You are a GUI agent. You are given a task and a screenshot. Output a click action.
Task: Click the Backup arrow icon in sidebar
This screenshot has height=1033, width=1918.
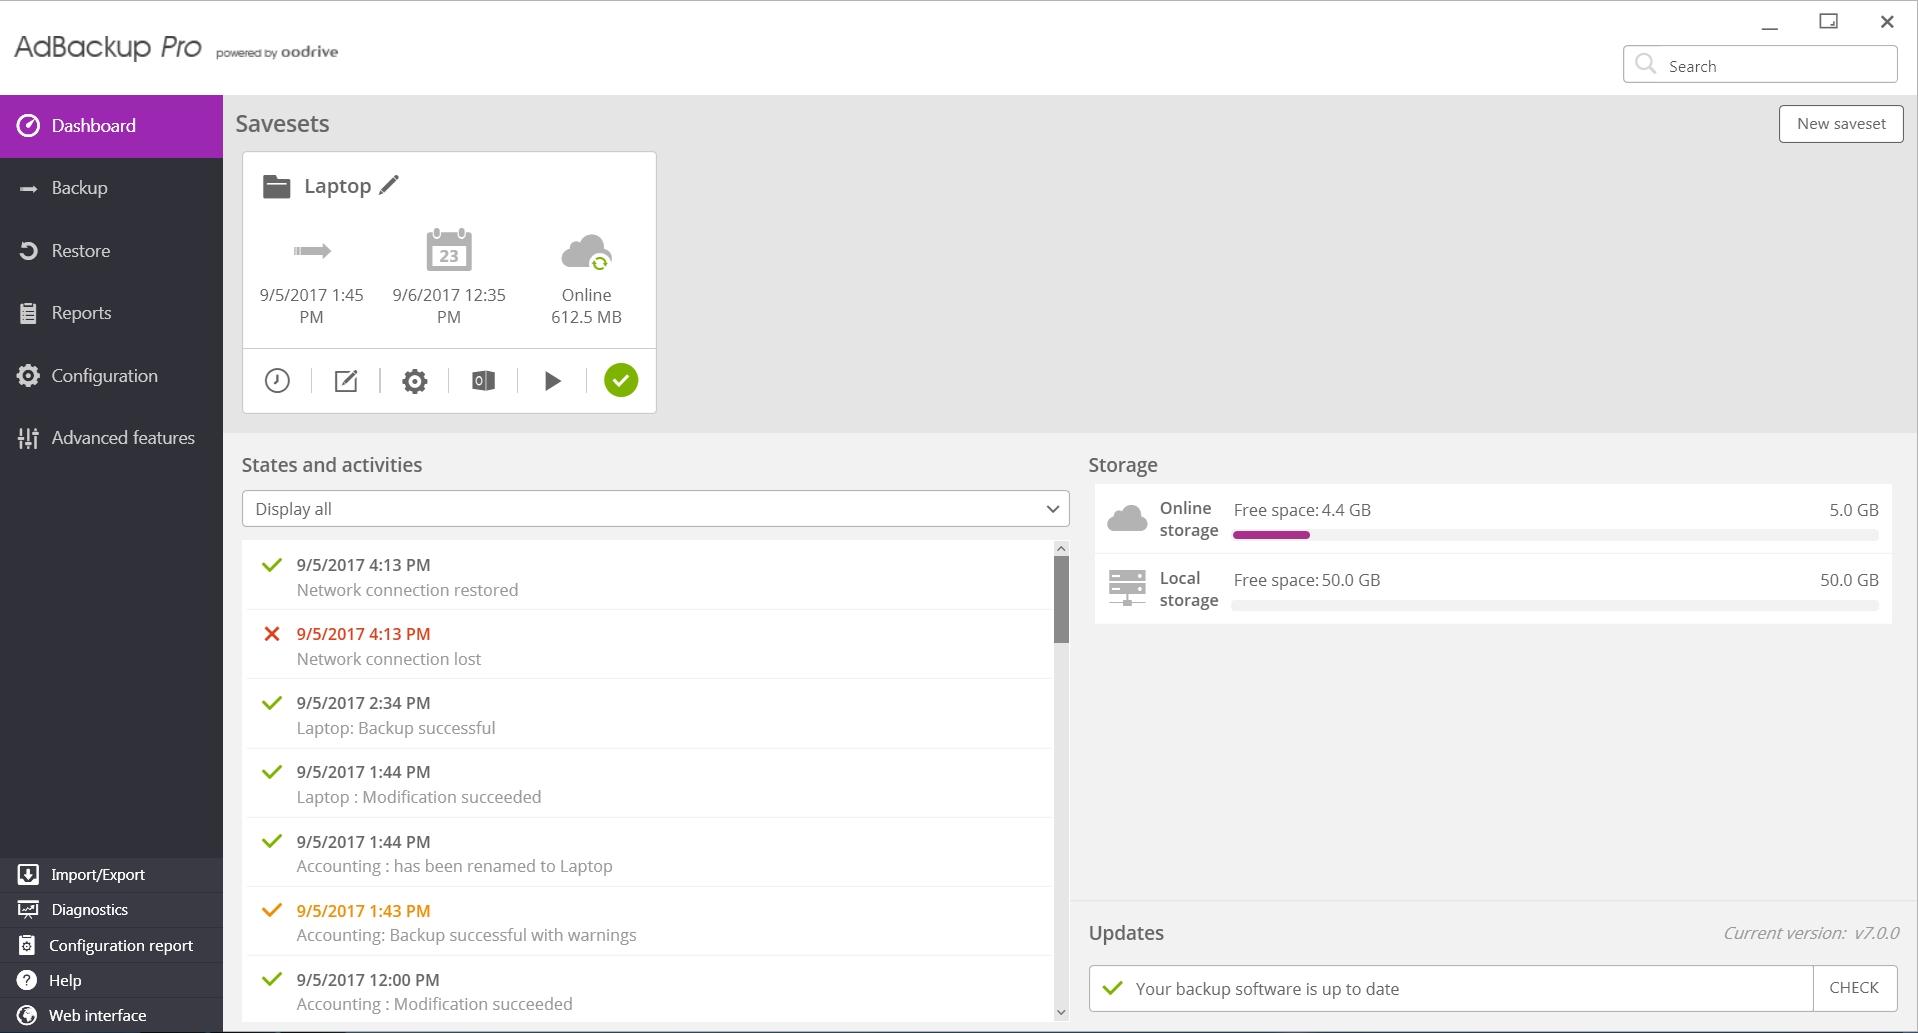(x=28, y=189)
